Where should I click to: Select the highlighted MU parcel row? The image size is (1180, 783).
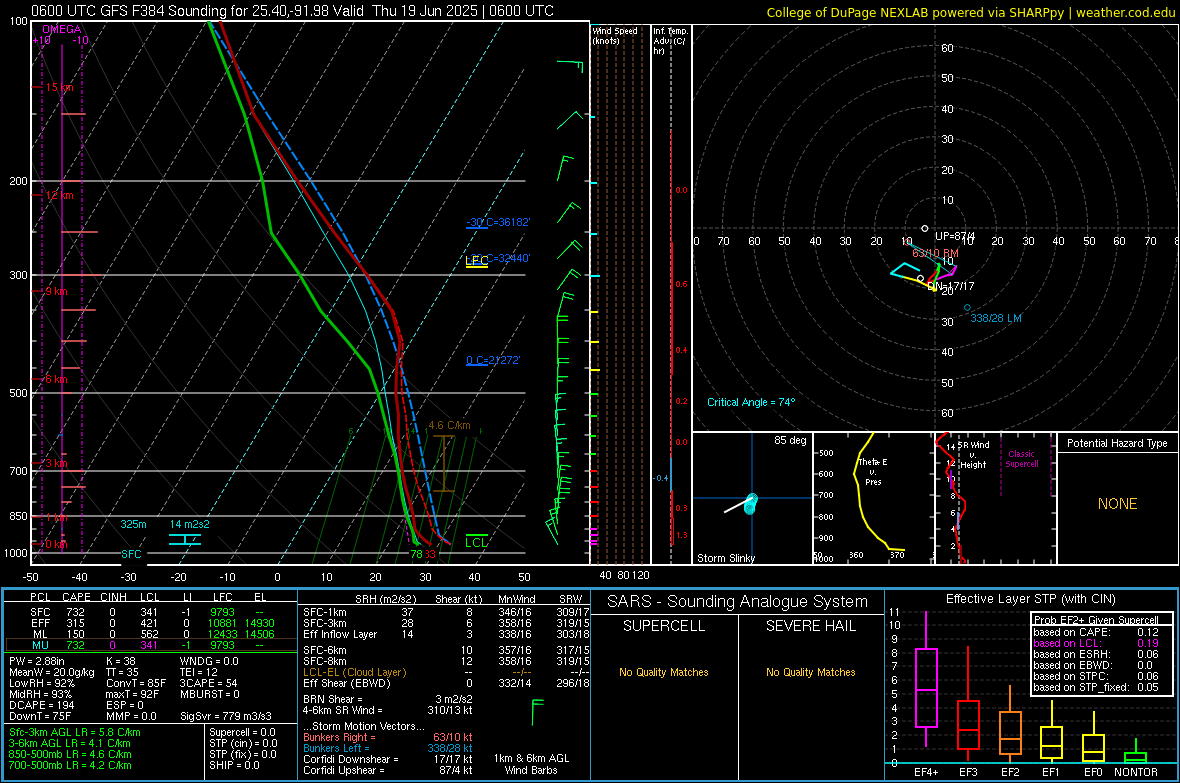(x=151, y=645)
